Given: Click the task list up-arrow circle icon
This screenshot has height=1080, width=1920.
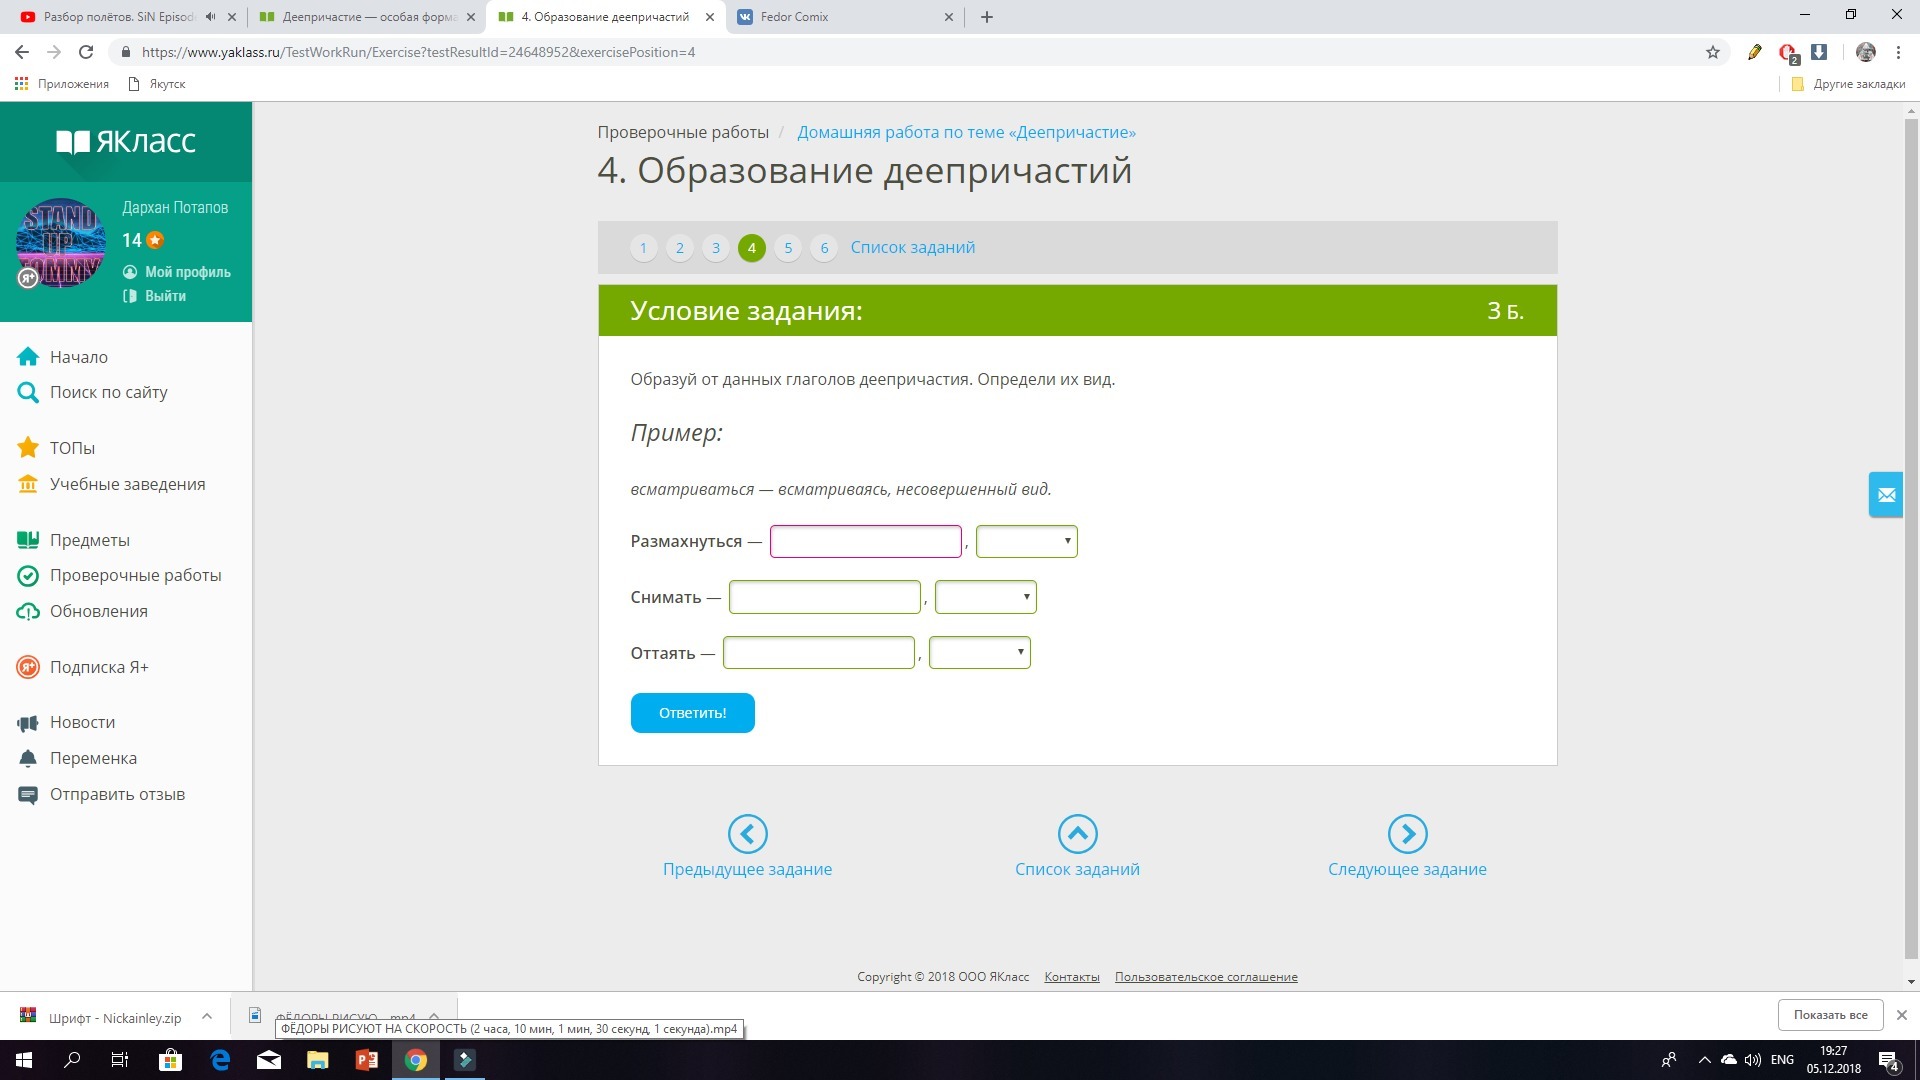Looking at the screenshot, I should (x=1078, y=833).
